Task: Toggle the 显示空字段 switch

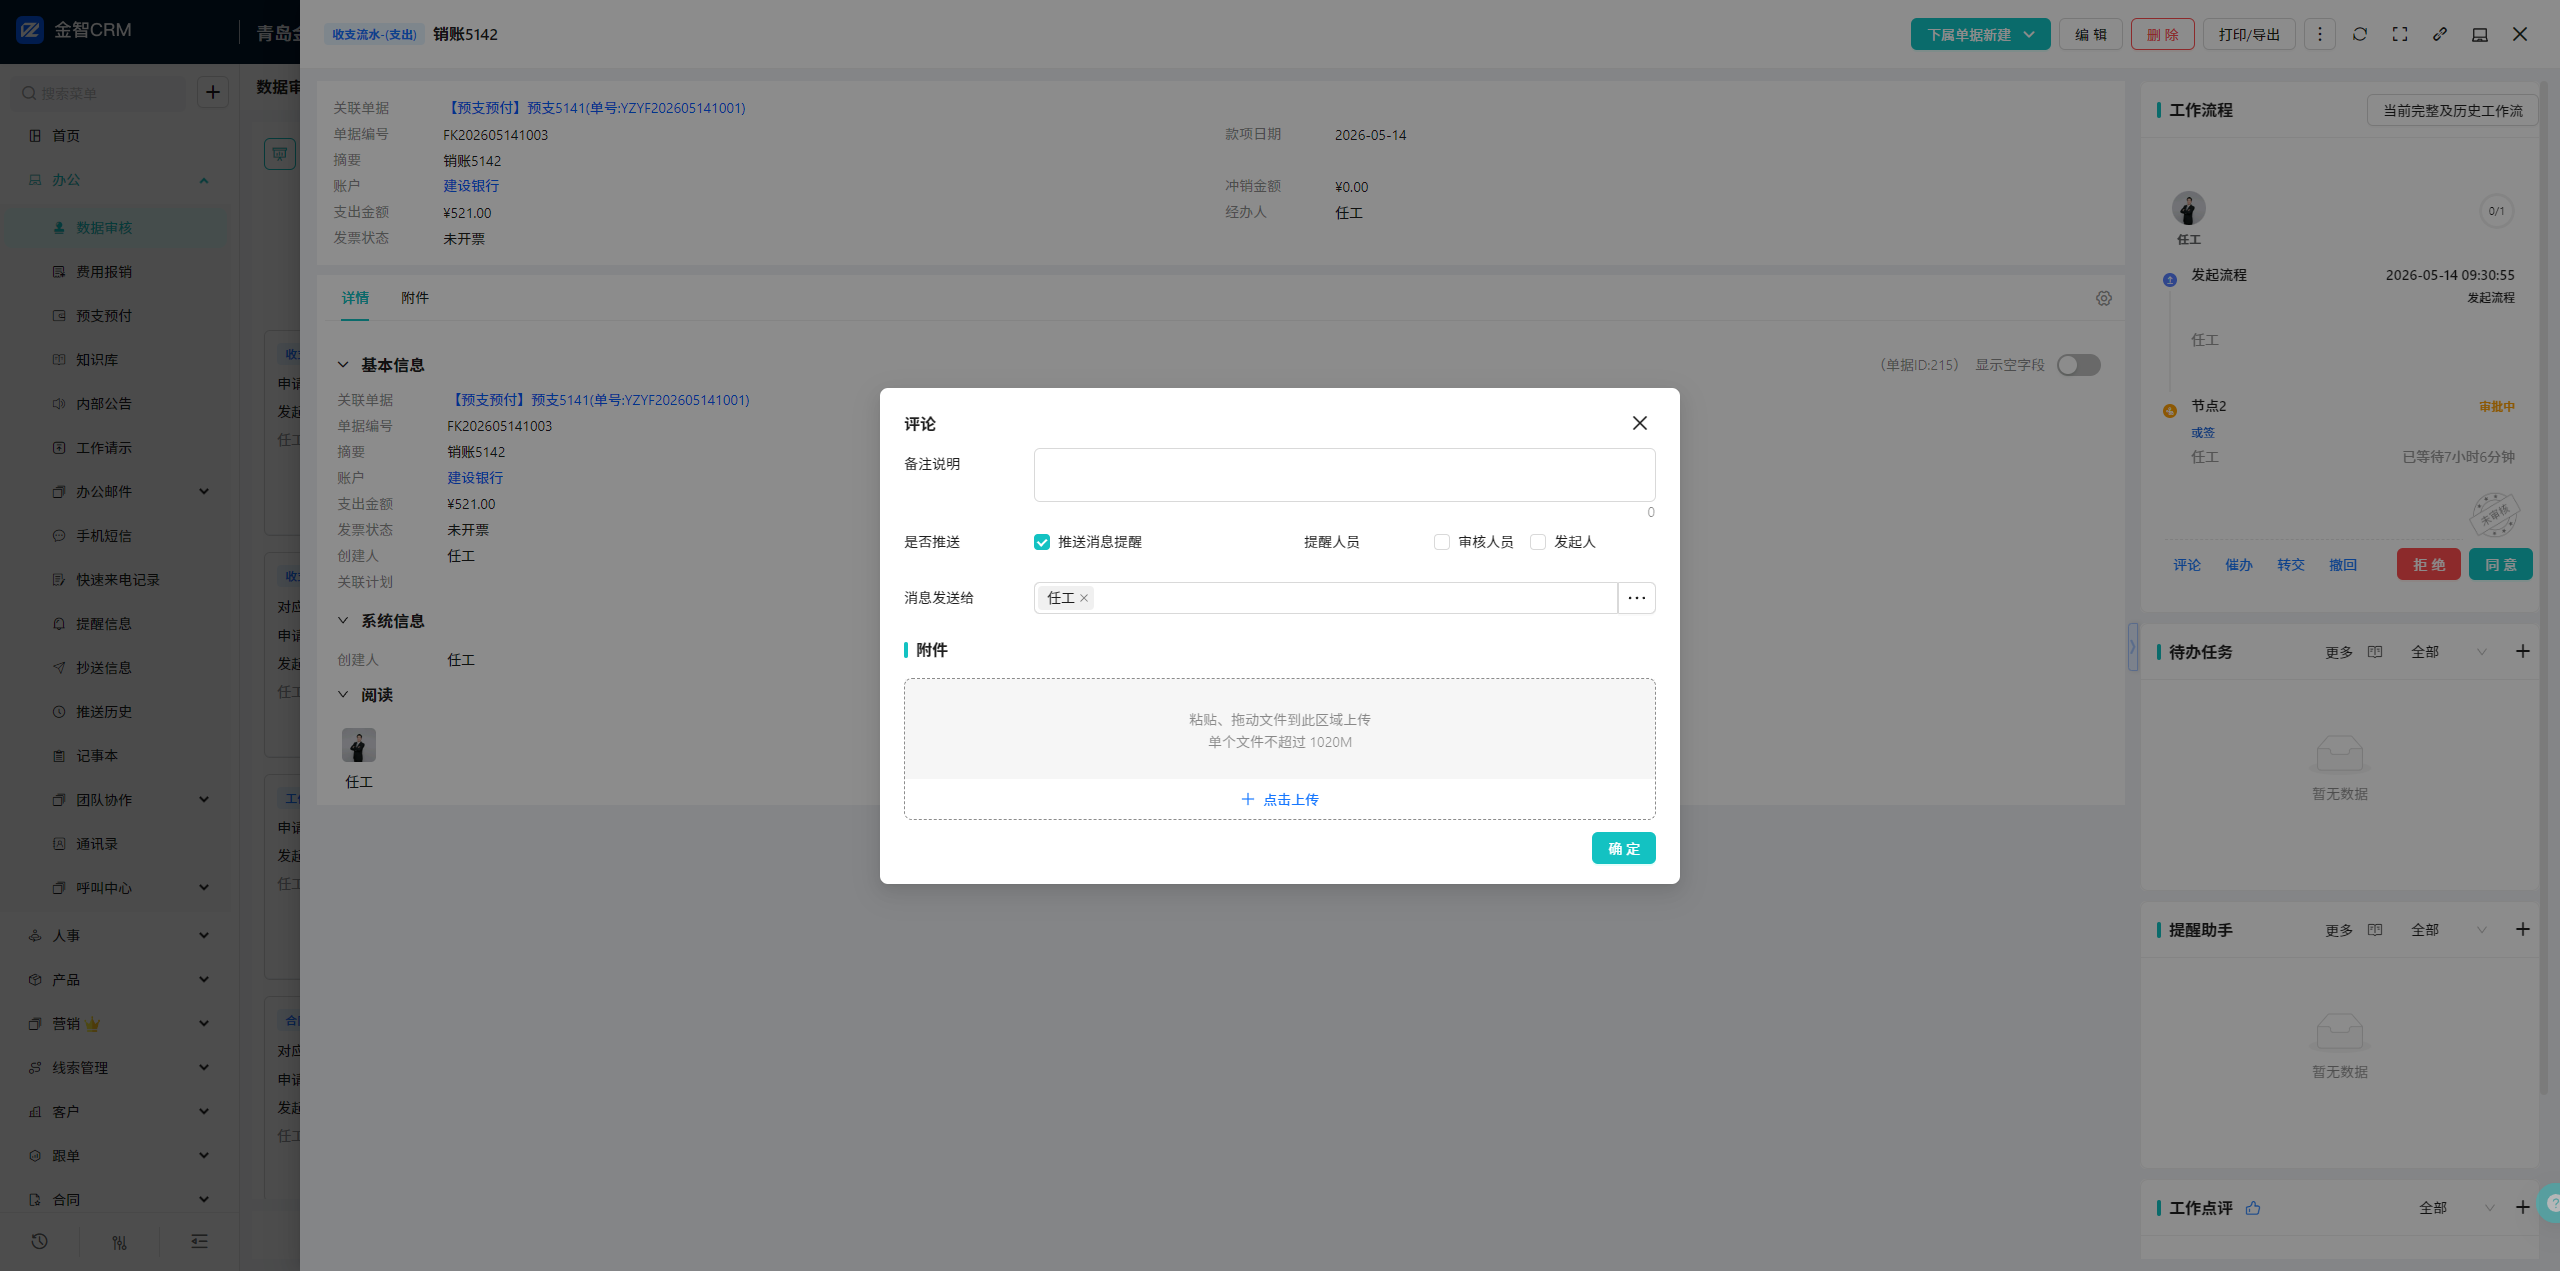Action: tap(2079, 365)
